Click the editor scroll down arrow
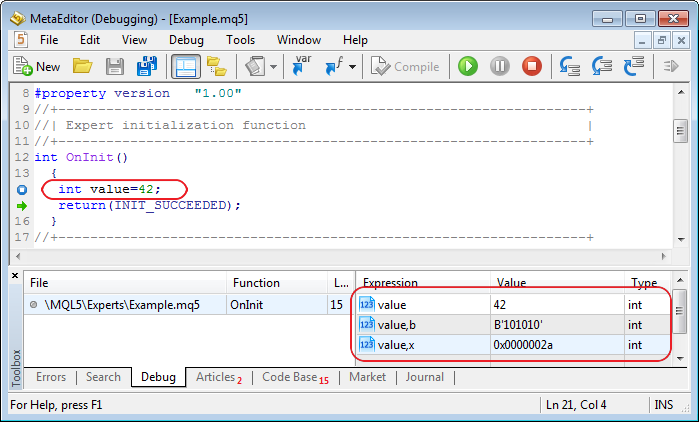This screenshot has width=699, height=422. [681, 240]
